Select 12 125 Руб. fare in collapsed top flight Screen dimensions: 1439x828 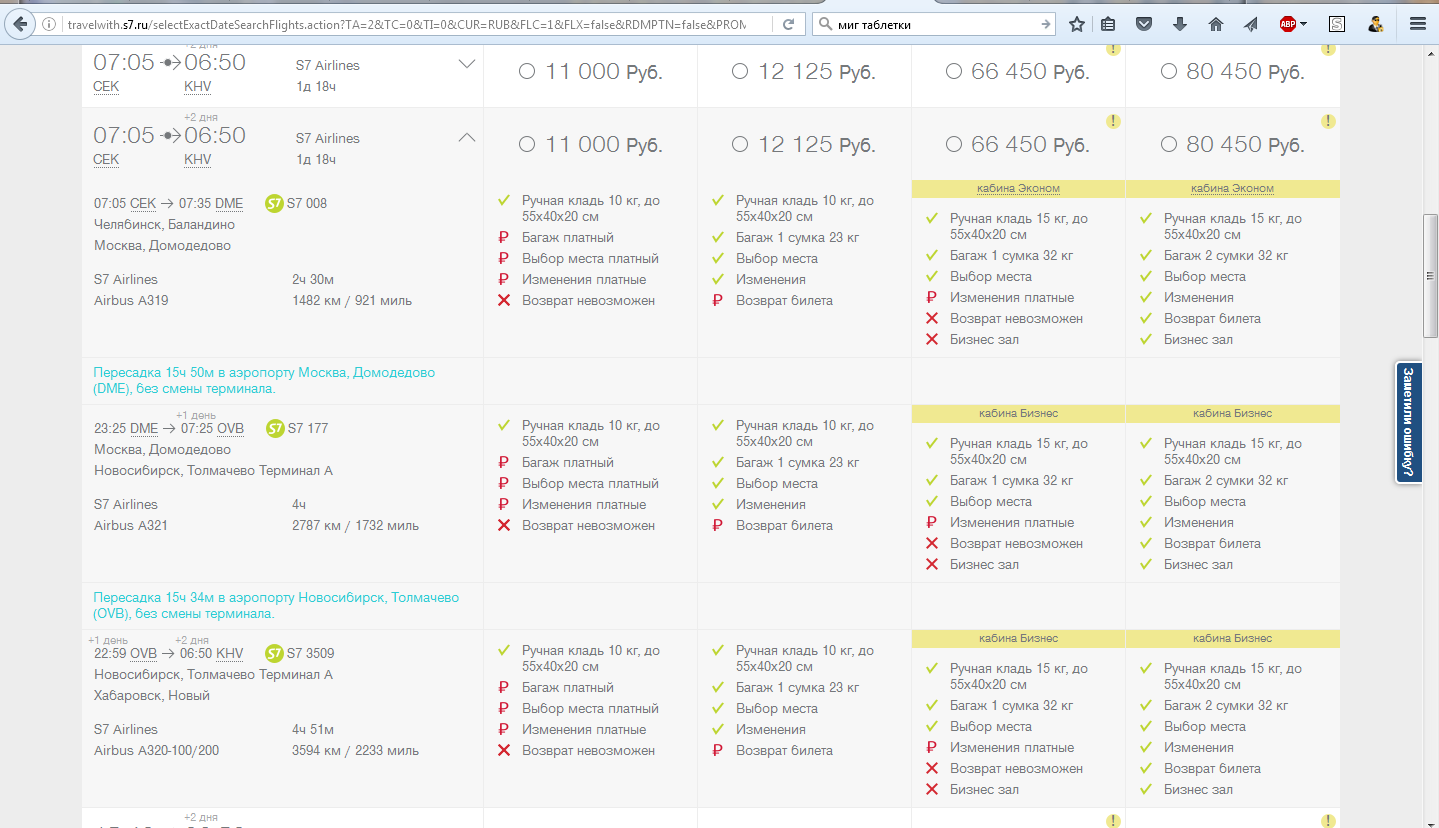point(740,71)
